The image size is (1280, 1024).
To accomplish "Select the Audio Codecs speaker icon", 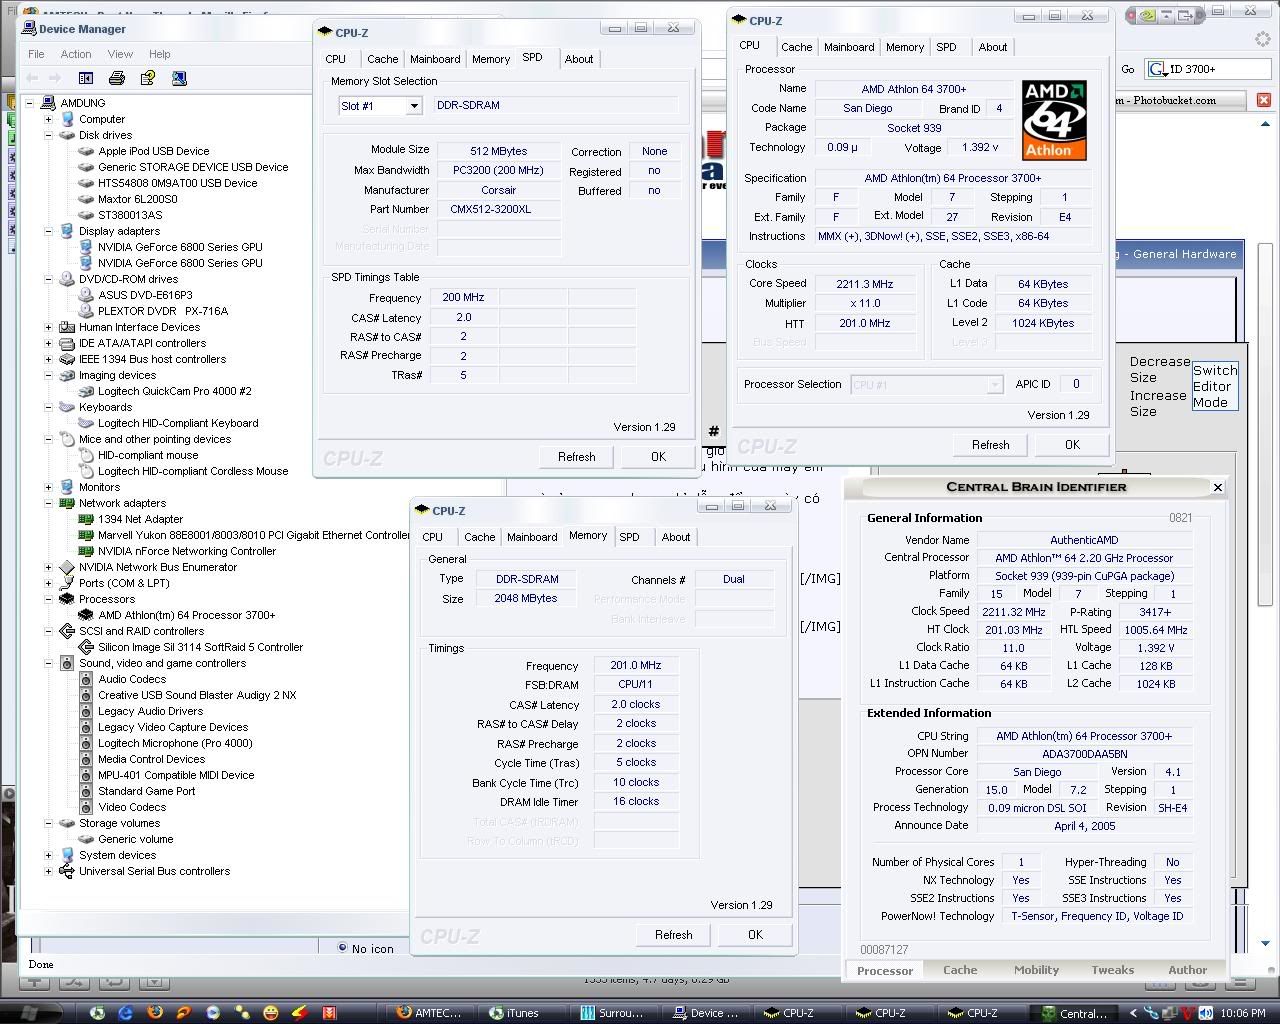I will [x=86, y=679].
